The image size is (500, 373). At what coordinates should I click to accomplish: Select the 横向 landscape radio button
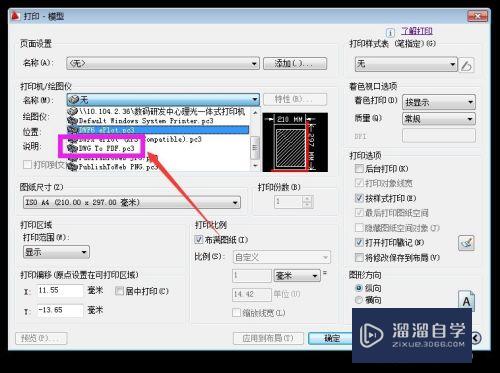pyautogui.click(x=359, y=300)
